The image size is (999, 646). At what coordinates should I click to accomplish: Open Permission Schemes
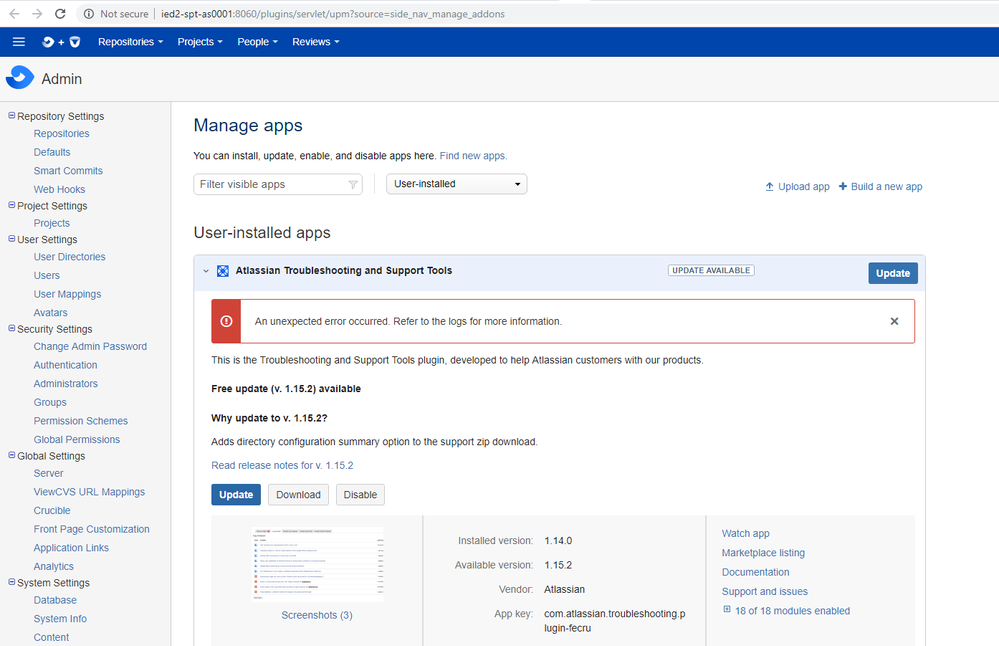80,421
